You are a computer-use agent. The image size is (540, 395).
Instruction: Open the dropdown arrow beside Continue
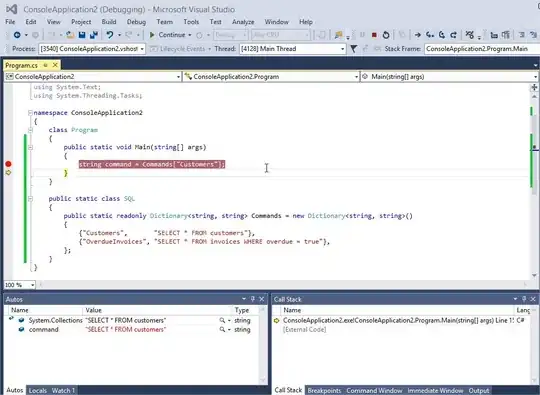click(x=190, y=35)
